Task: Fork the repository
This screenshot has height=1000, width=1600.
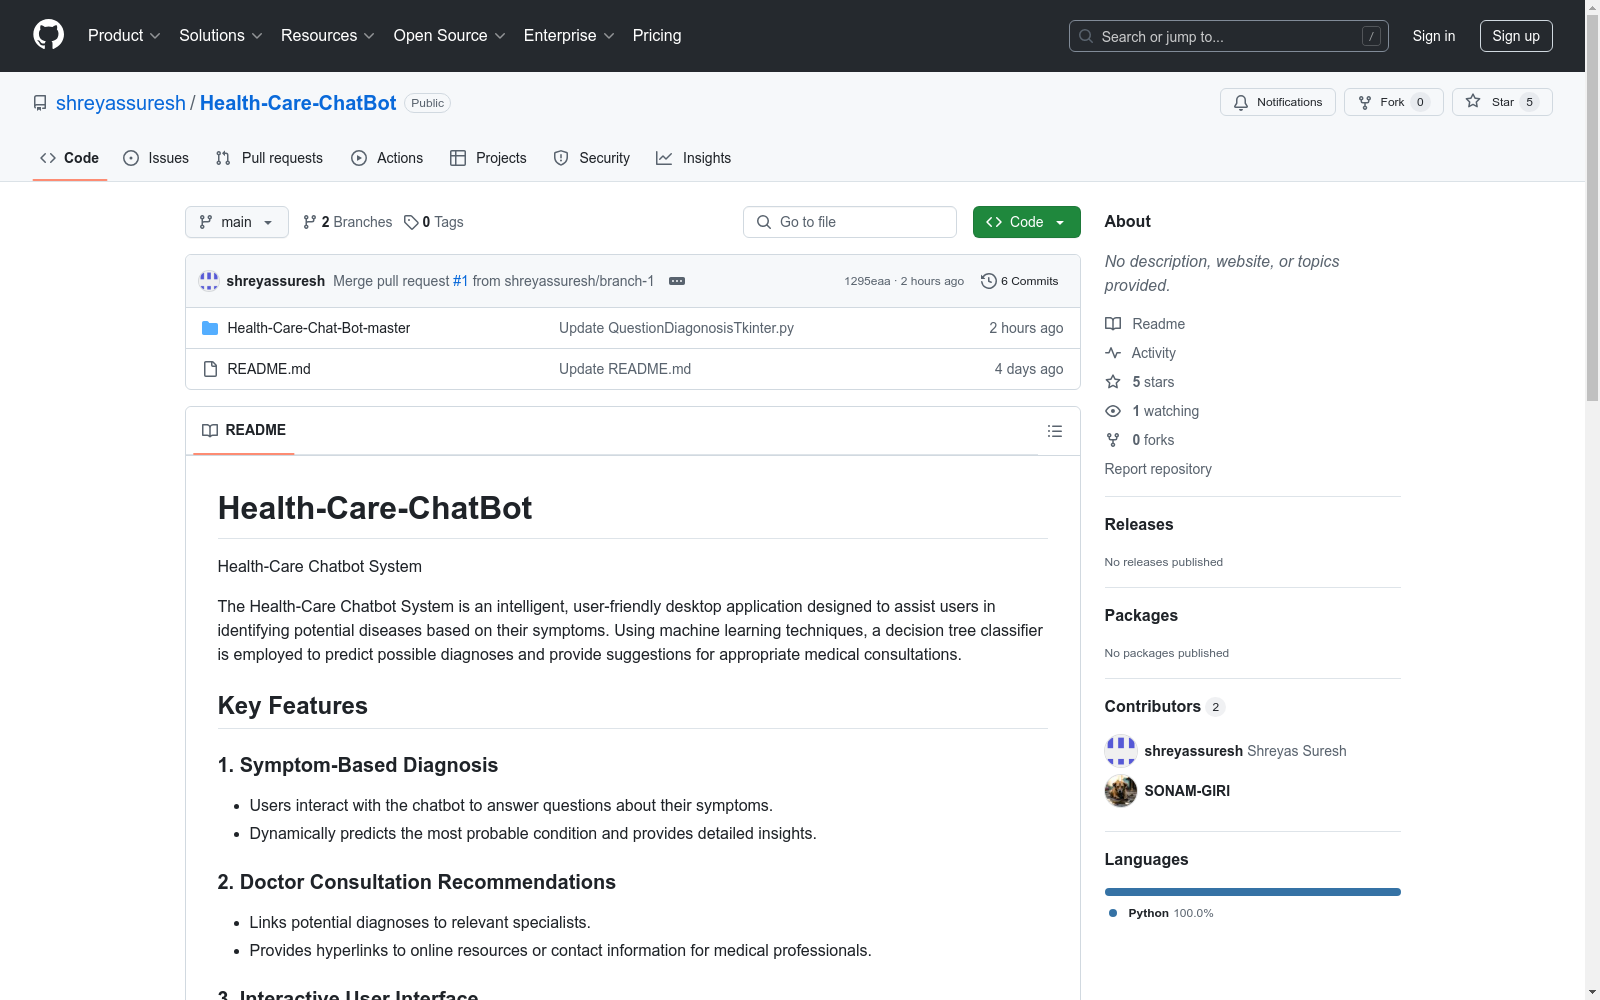Action: [1393, 102]
